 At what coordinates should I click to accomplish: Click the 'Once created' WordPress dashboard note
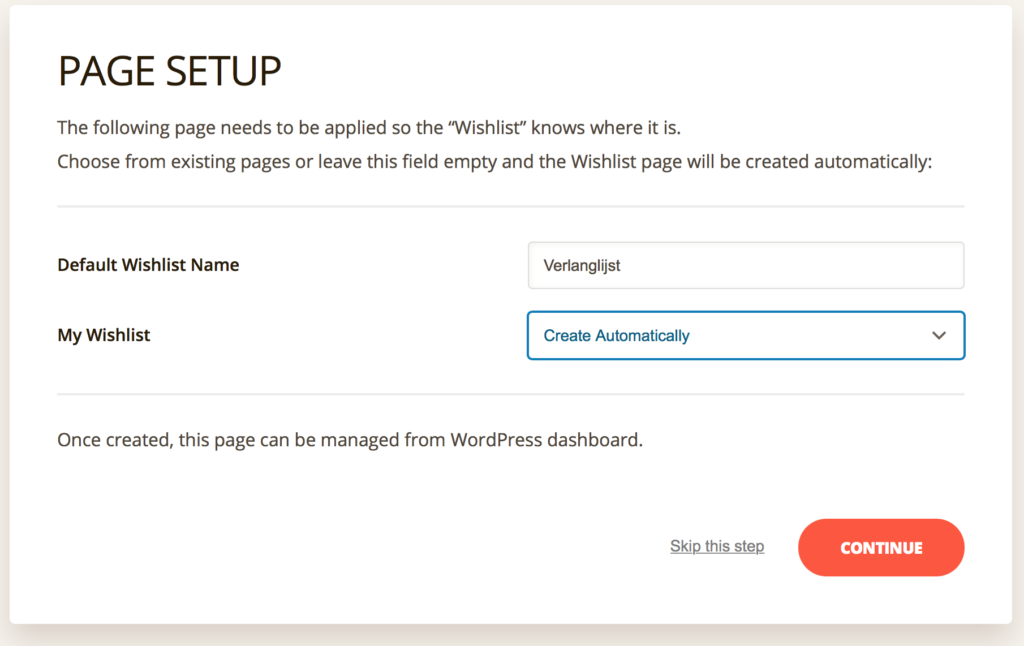[x=350, y=440]
